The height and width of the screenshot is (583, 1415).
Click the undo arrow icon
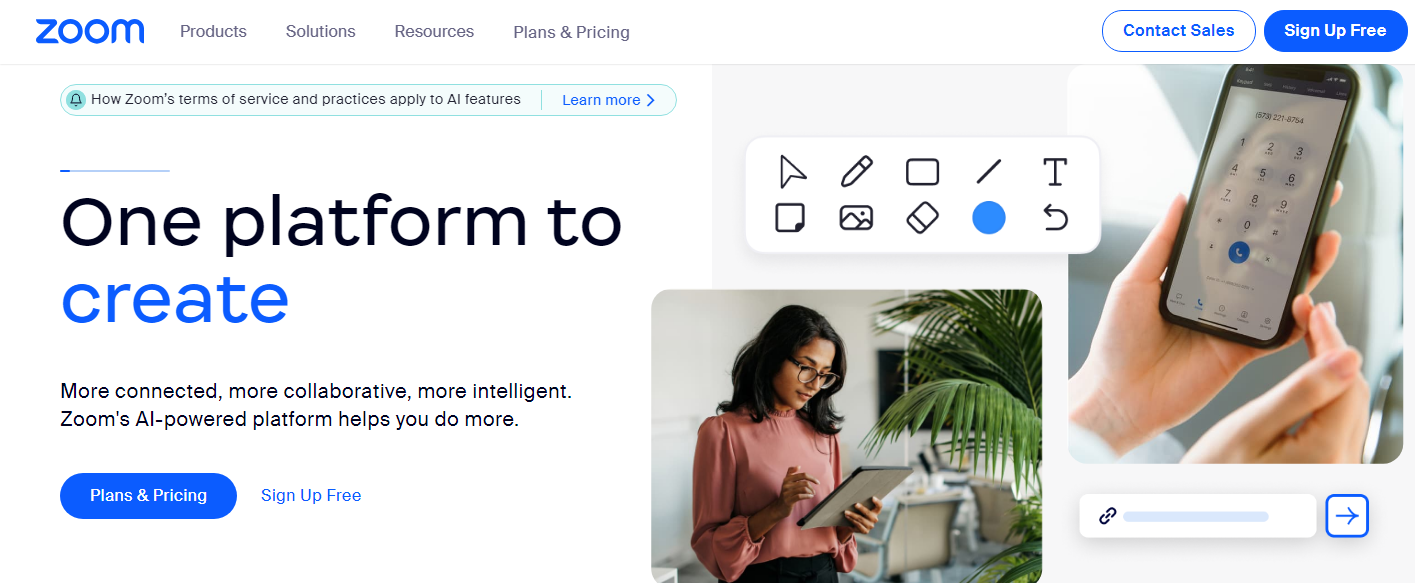[x=1055, y=217]
